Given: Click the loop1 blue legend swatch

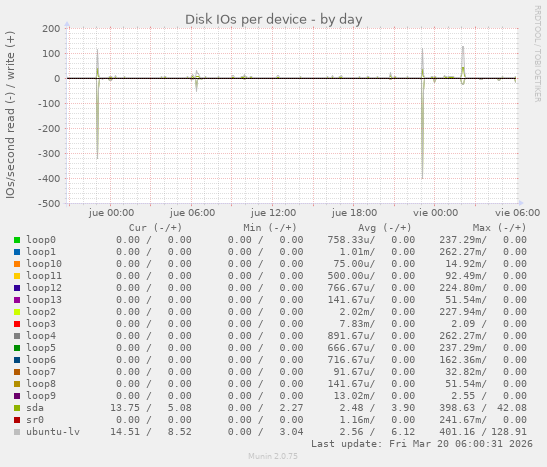Looking at the screenshot, I should [x=17, y=252].
